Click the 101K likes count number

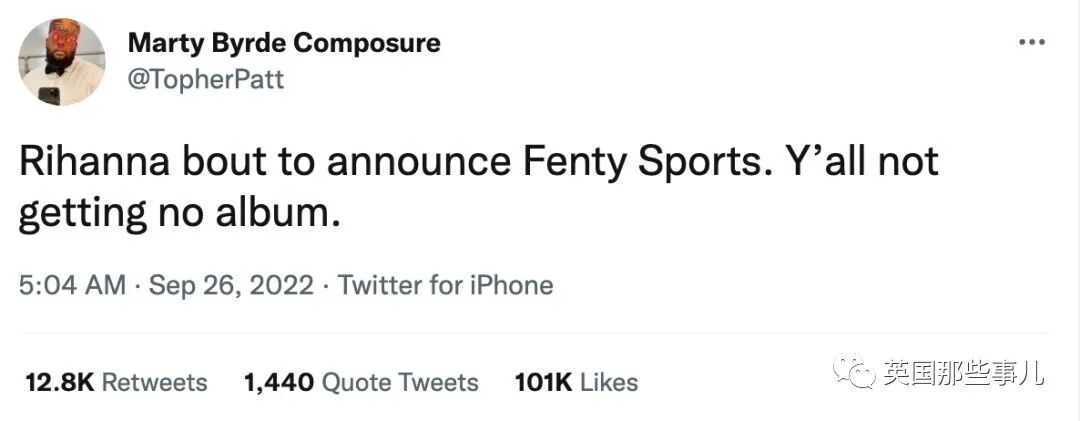[x=542, y=382]
